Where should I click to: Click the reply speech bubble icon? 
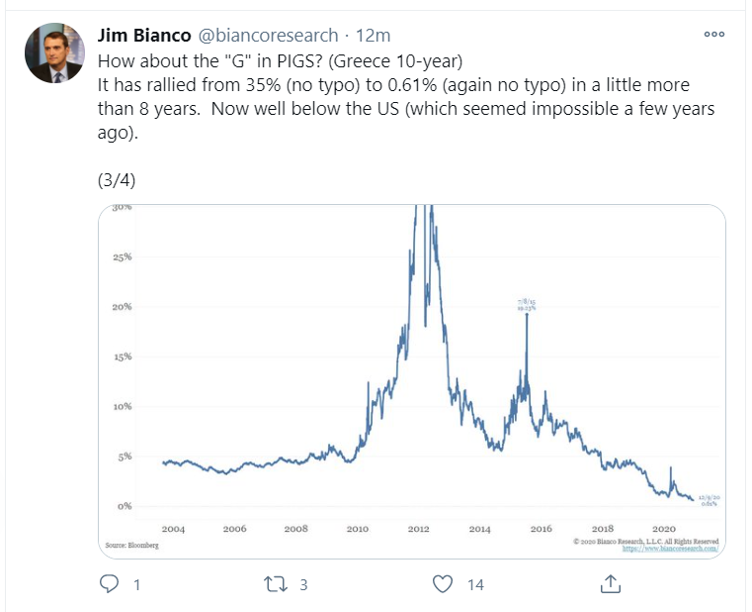pyautogui.click(x=111, y=583)
